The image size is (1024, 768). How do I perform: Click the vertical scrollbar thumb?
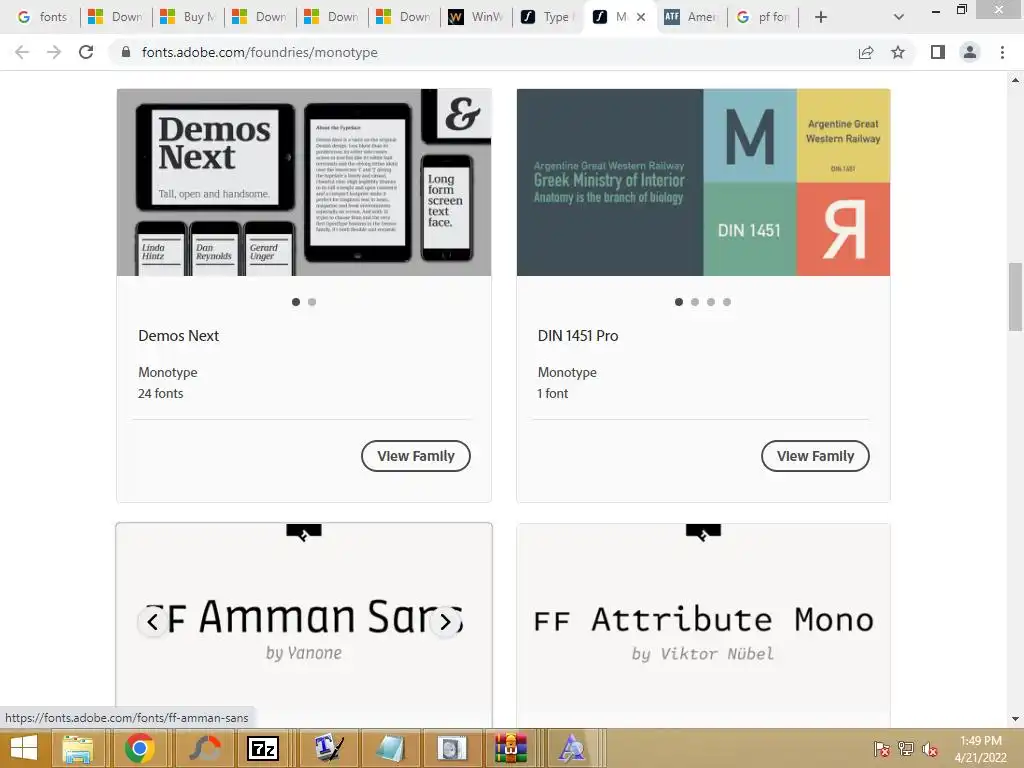click(x=1015, y=296)
